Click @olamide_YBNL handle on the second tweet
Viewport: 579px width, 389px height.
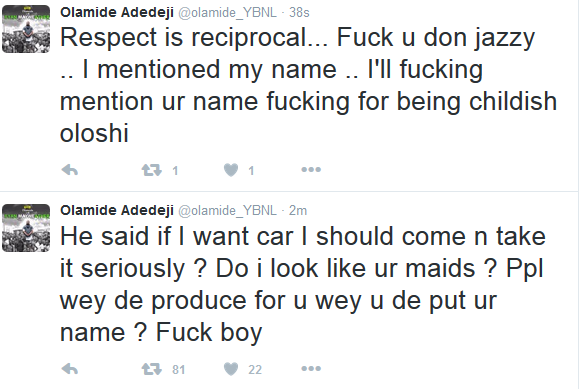tap(227, 211)
